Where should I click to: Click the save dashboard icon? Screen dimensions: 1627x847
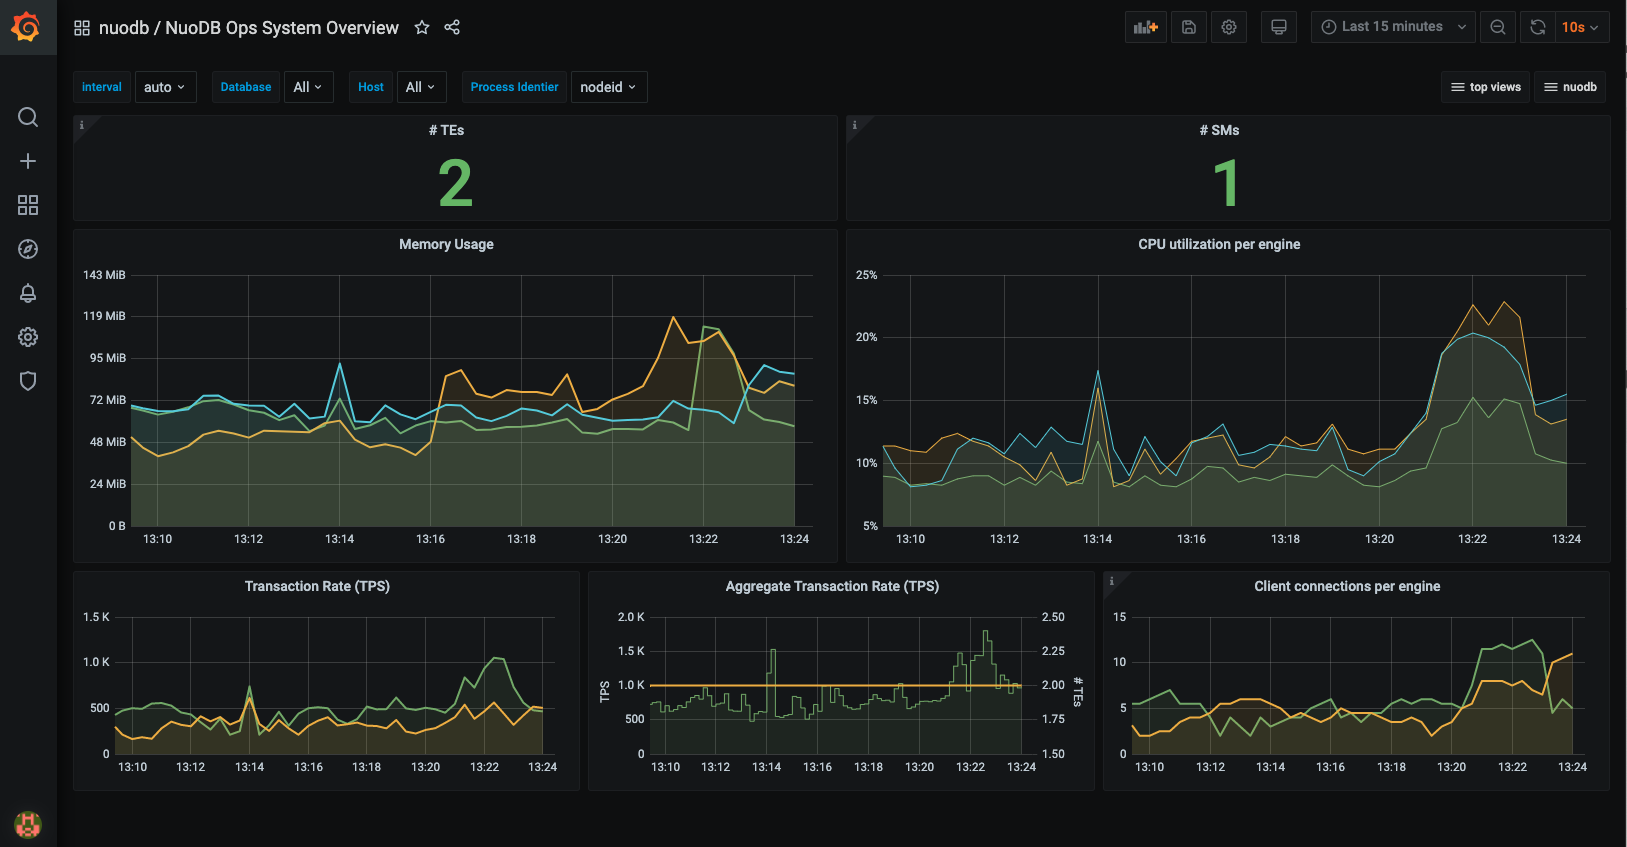pos(1188,27)
